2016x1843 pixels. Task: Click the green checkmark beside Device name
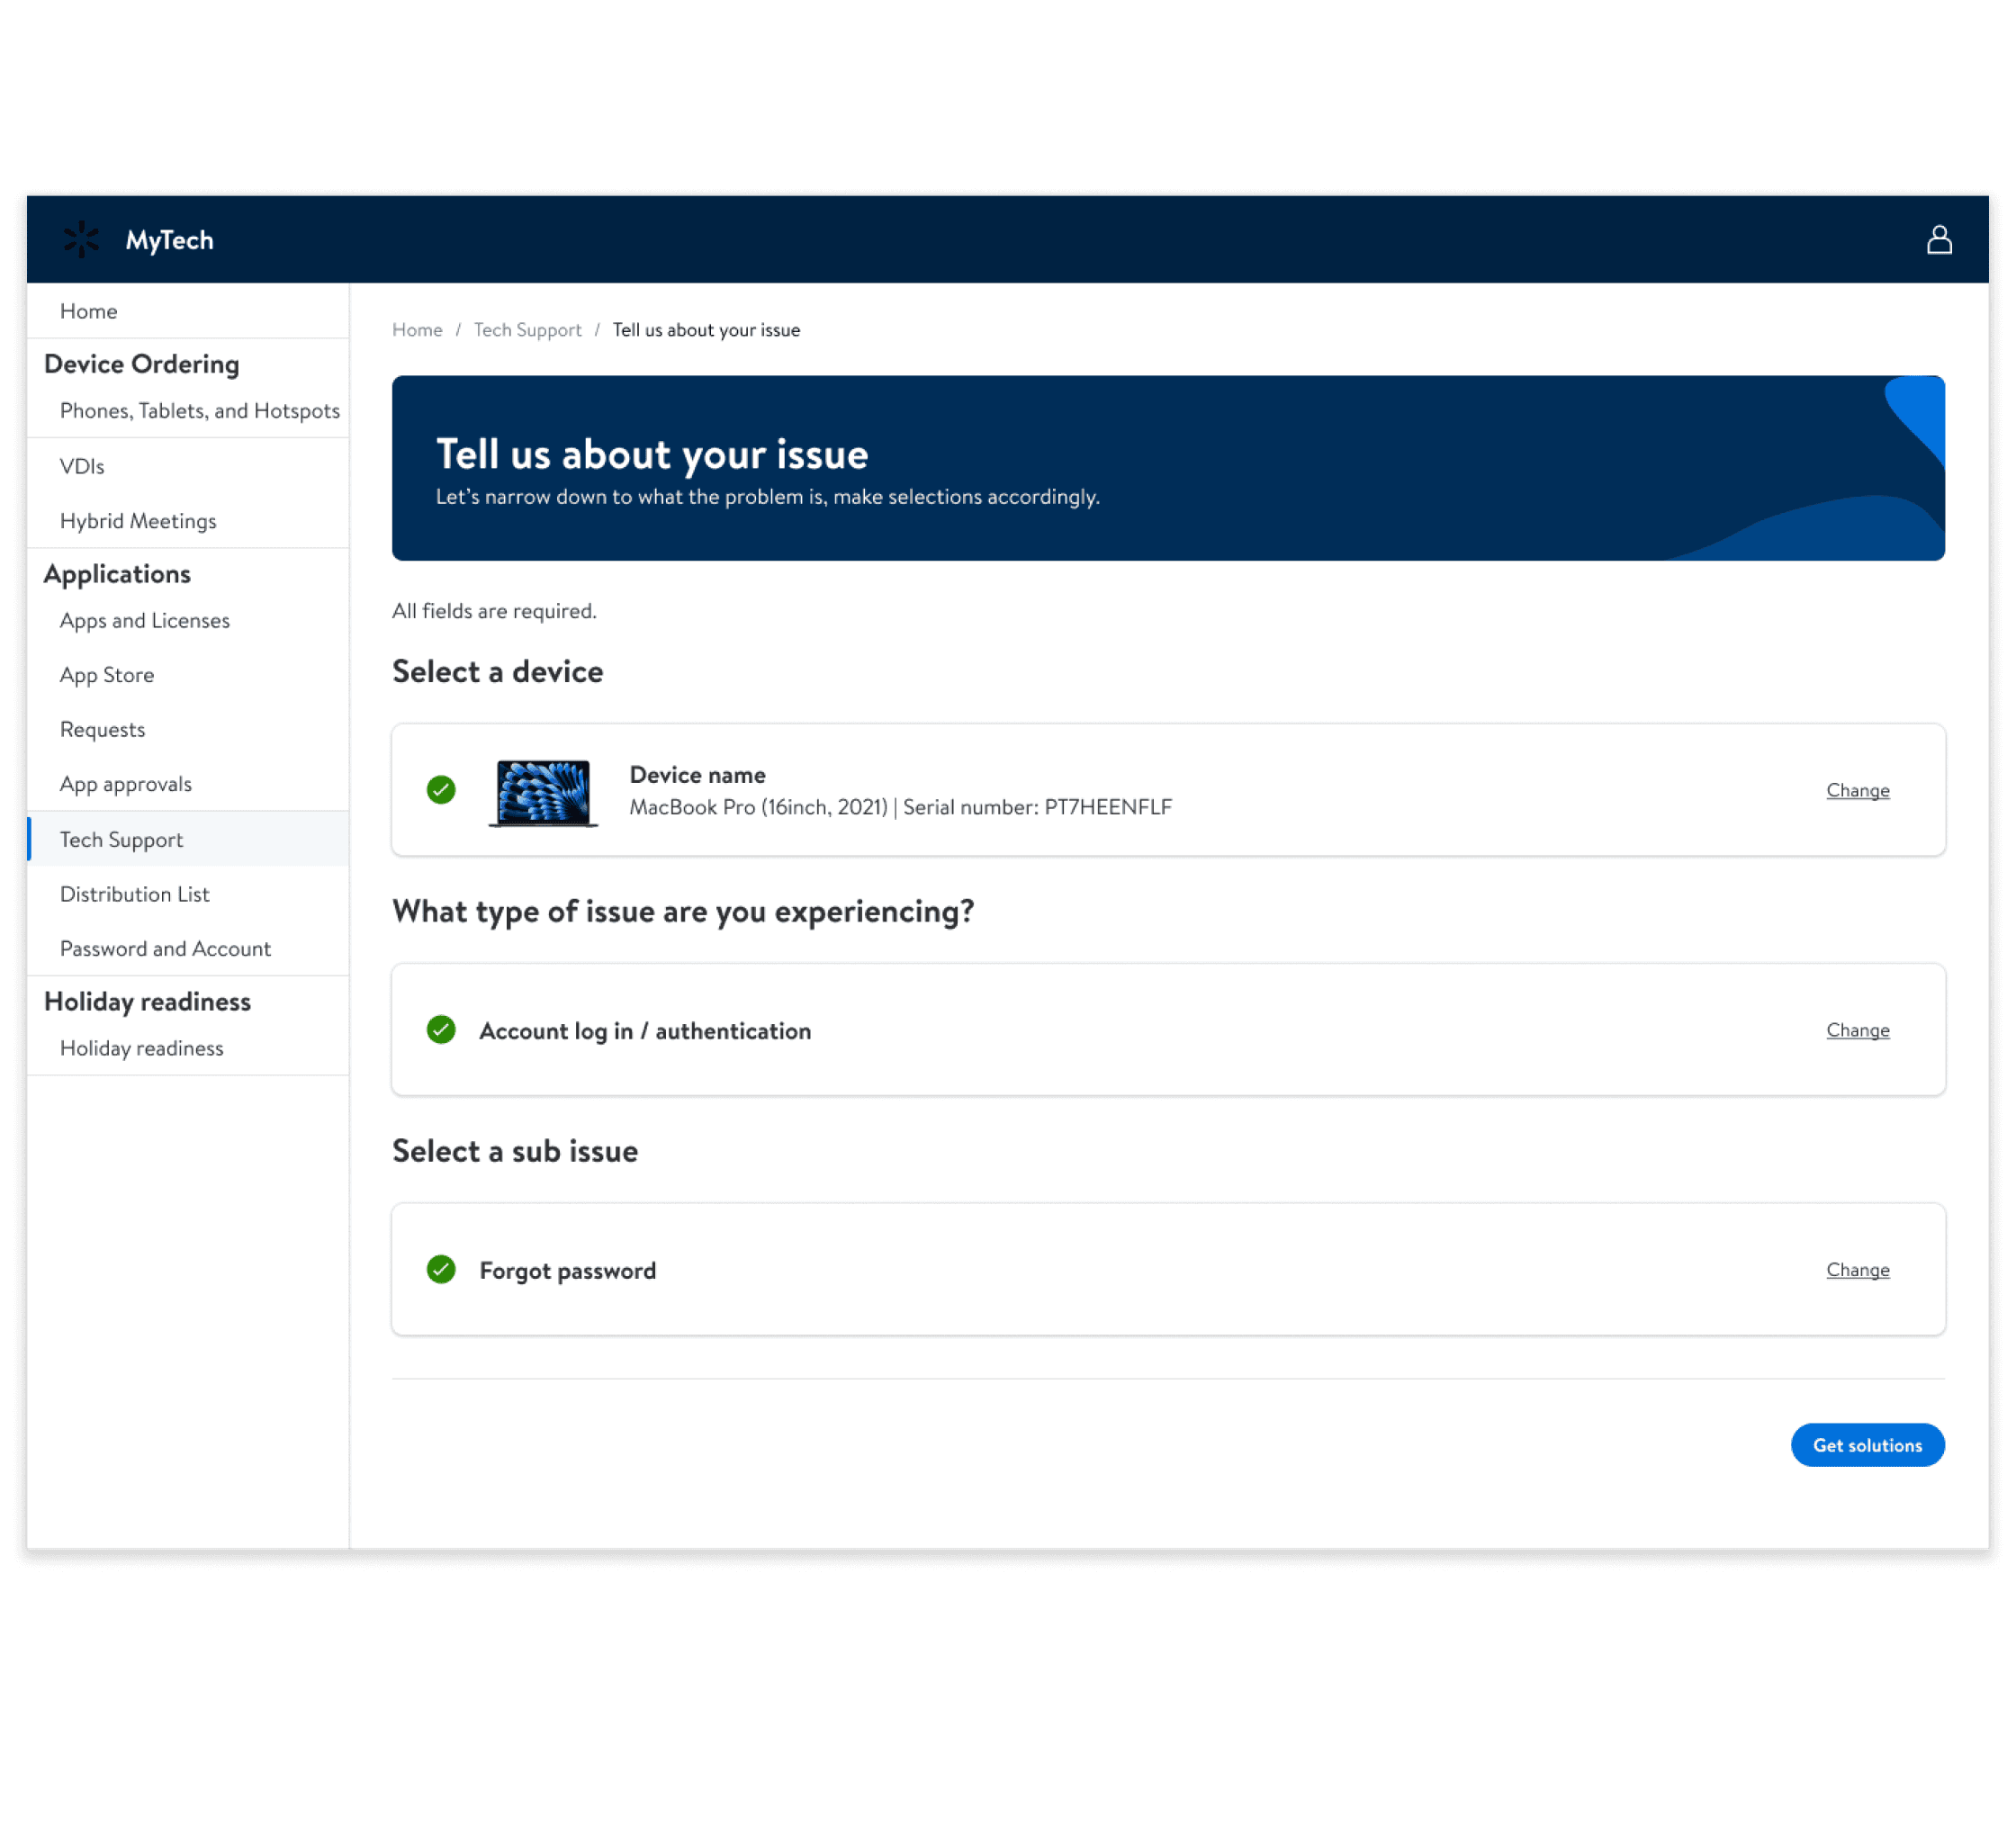coord(441,790)
